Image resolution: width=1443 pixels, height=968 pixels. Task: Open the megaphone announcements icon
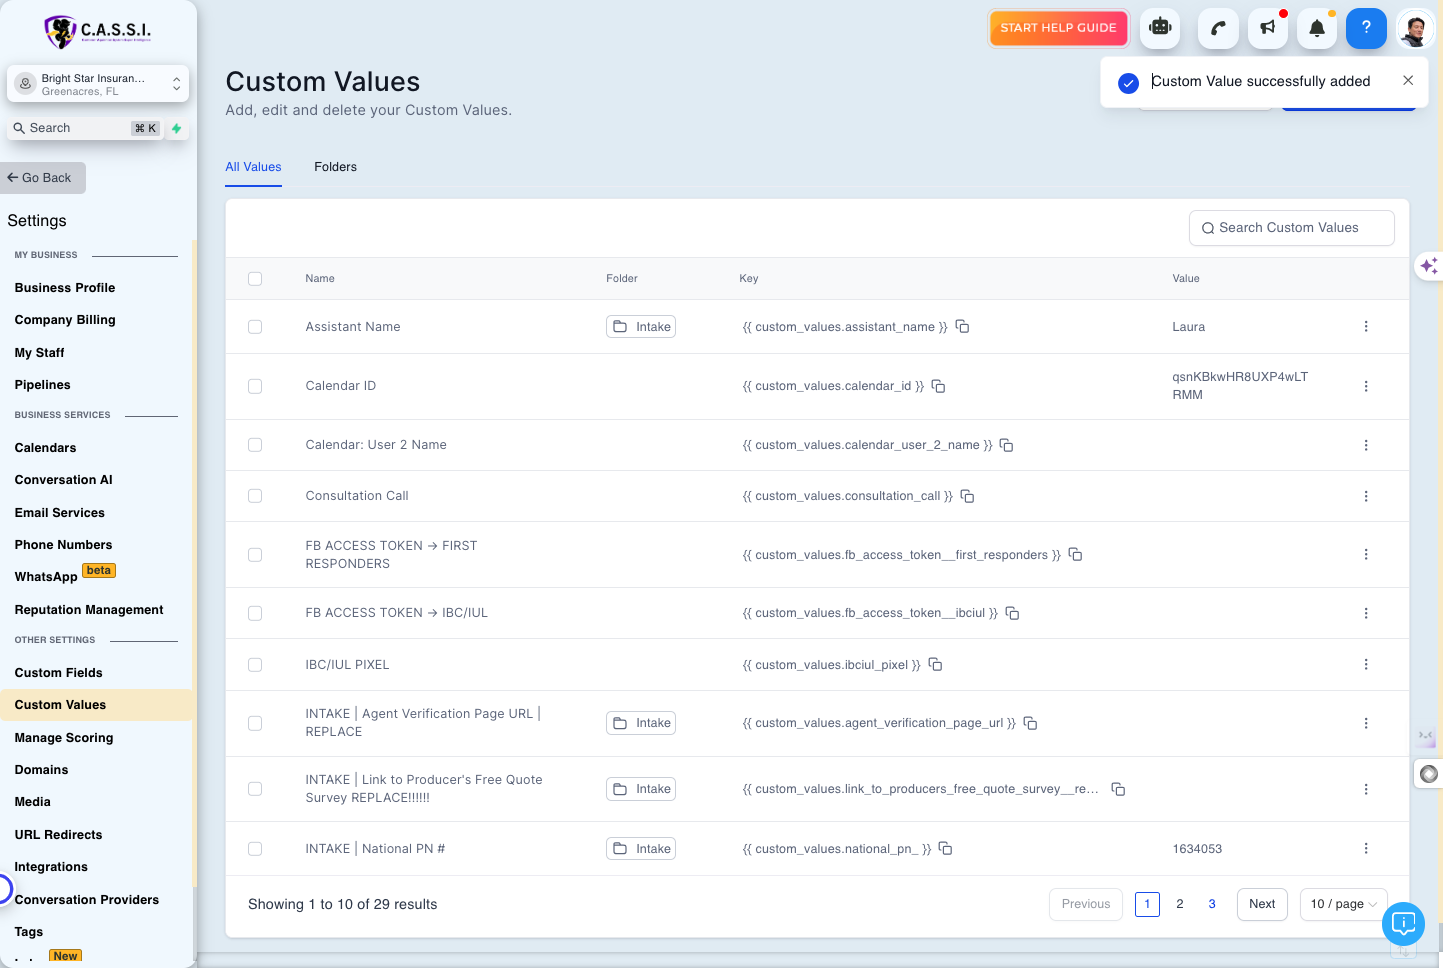tap(1268, 28)
